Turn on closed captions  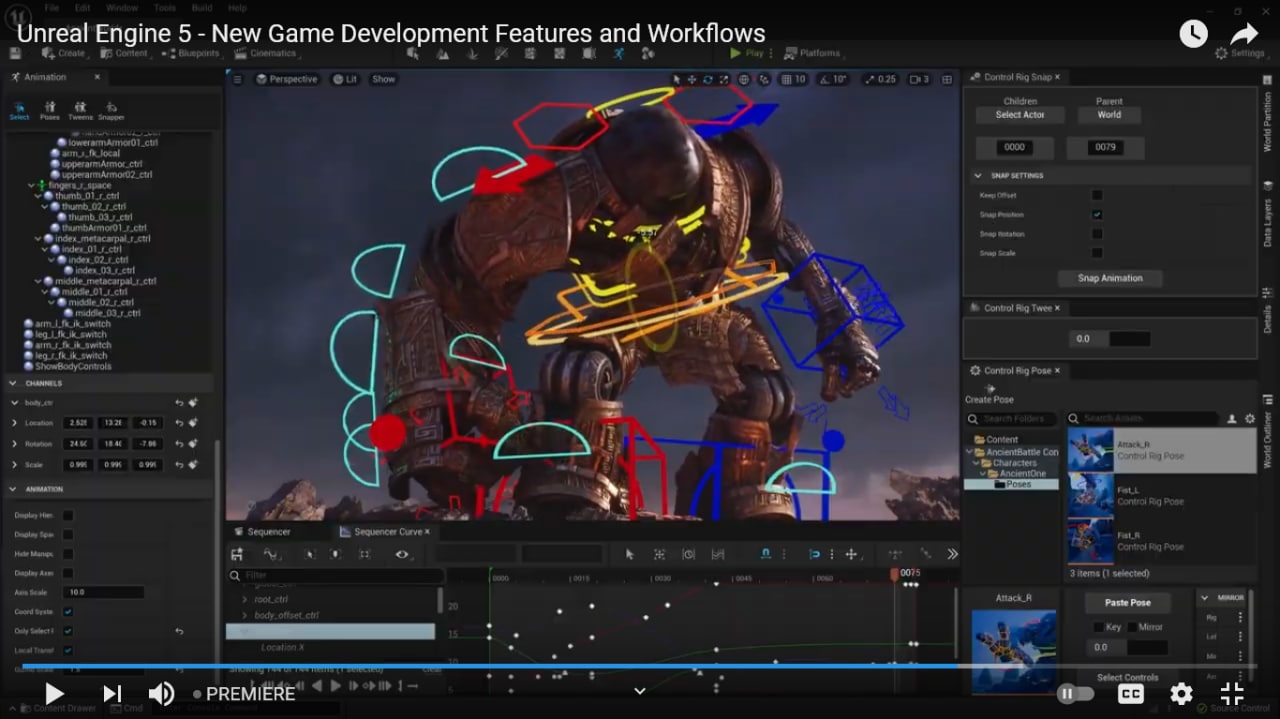coord(1131,693)
